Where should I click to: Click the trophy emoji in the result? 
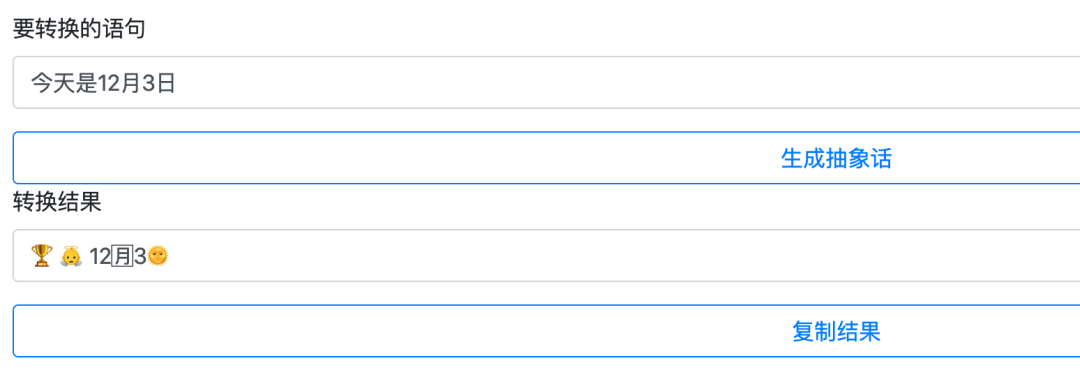tap(41, 256)
